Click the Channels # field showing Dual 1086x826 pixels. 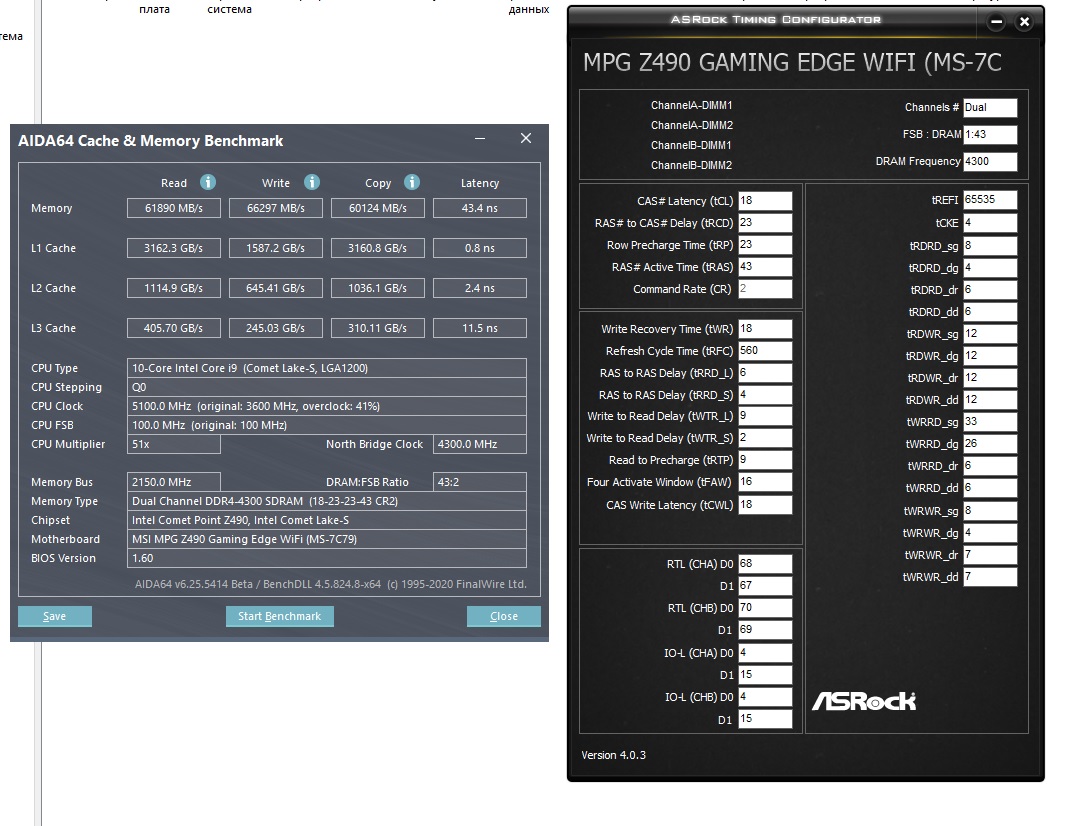pyautogui.click(x=990, y=107)
